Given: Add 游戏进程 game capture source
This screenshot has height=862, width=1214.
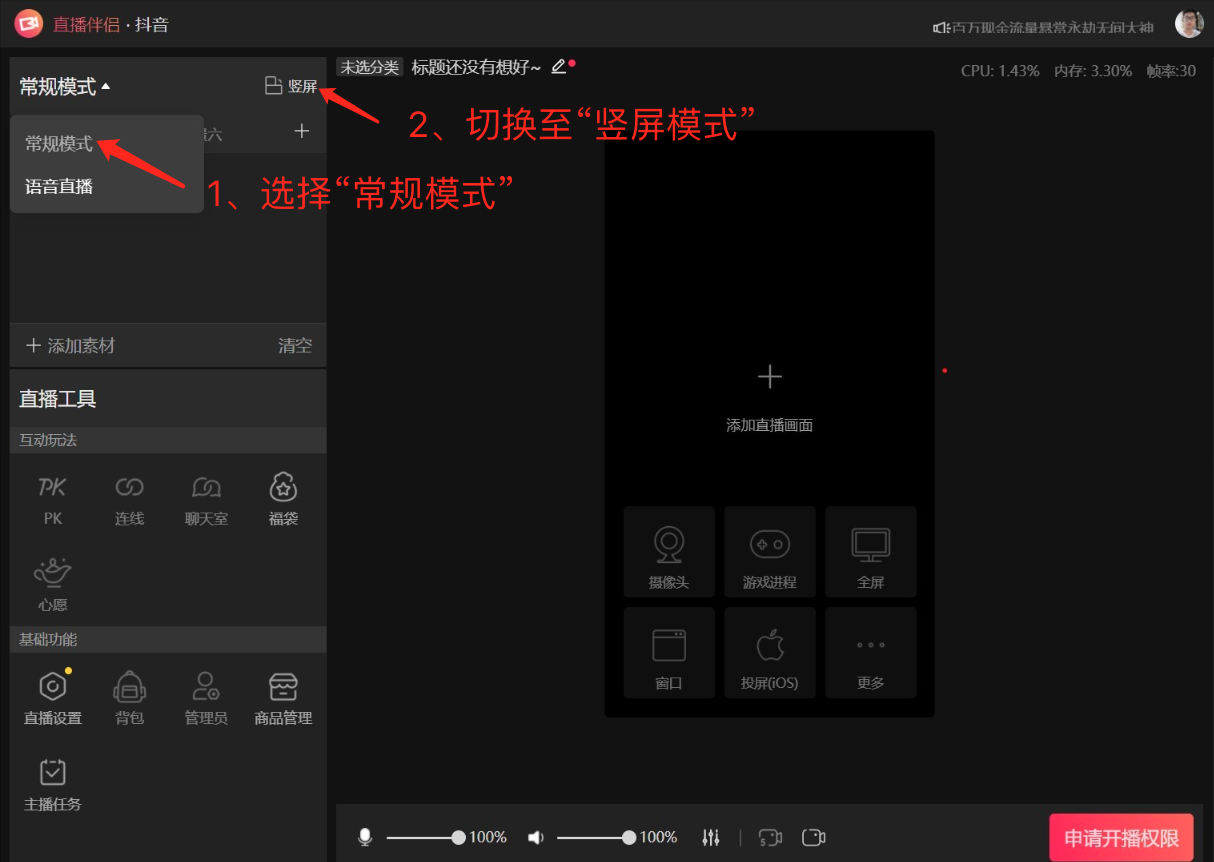Looking at the screenshot, I should pyautogui.click(x=769, y=552).
